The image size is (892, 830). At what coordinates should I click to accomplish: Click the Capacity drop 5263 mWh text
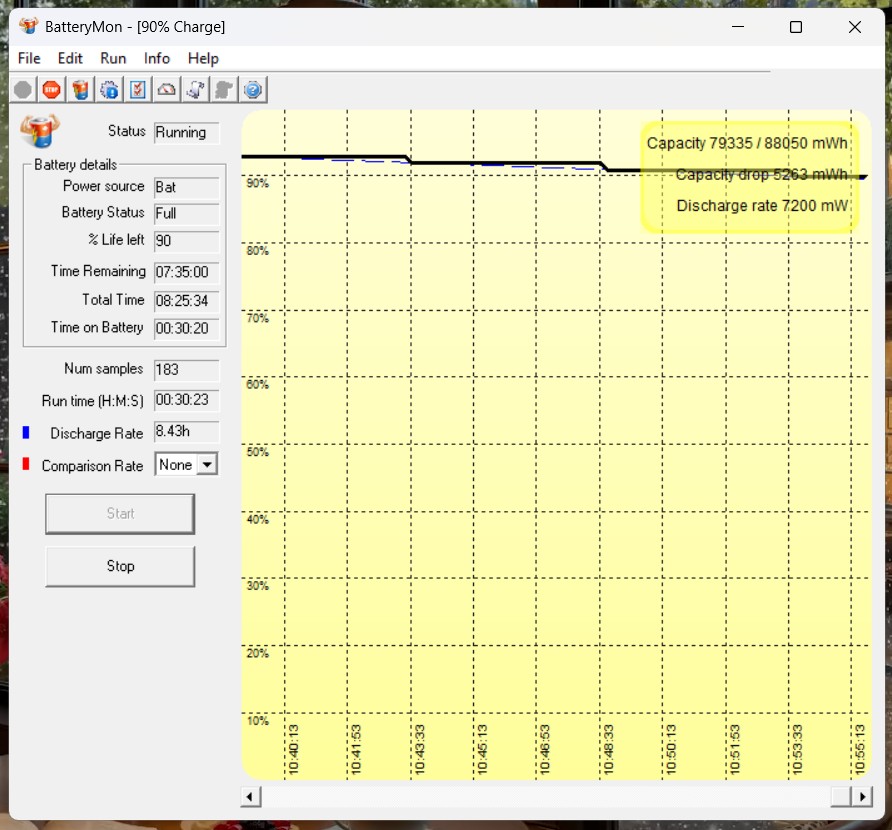[762, 174]
